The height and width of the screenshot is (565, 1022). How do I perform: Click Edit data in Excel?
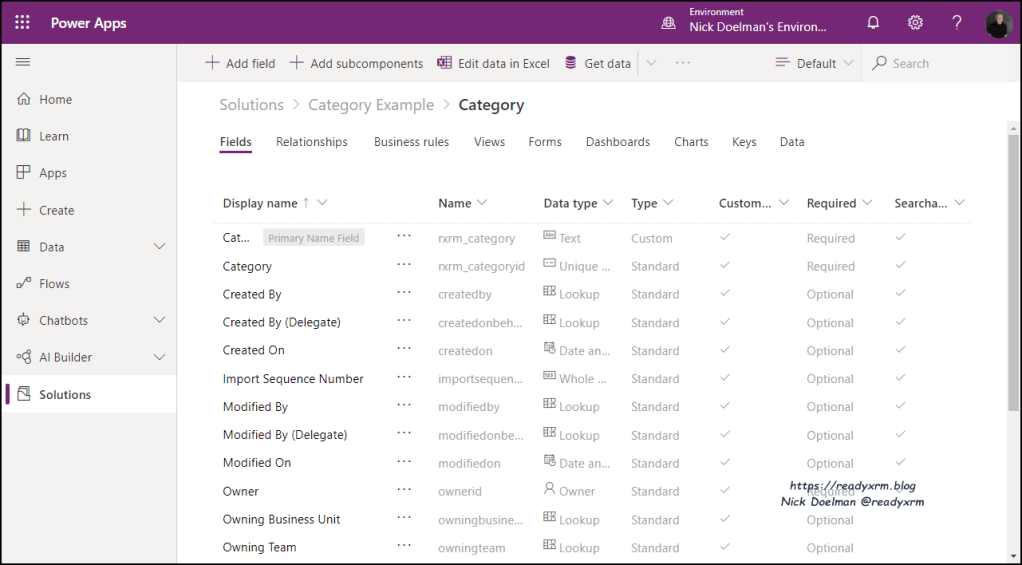coord(494,63)
